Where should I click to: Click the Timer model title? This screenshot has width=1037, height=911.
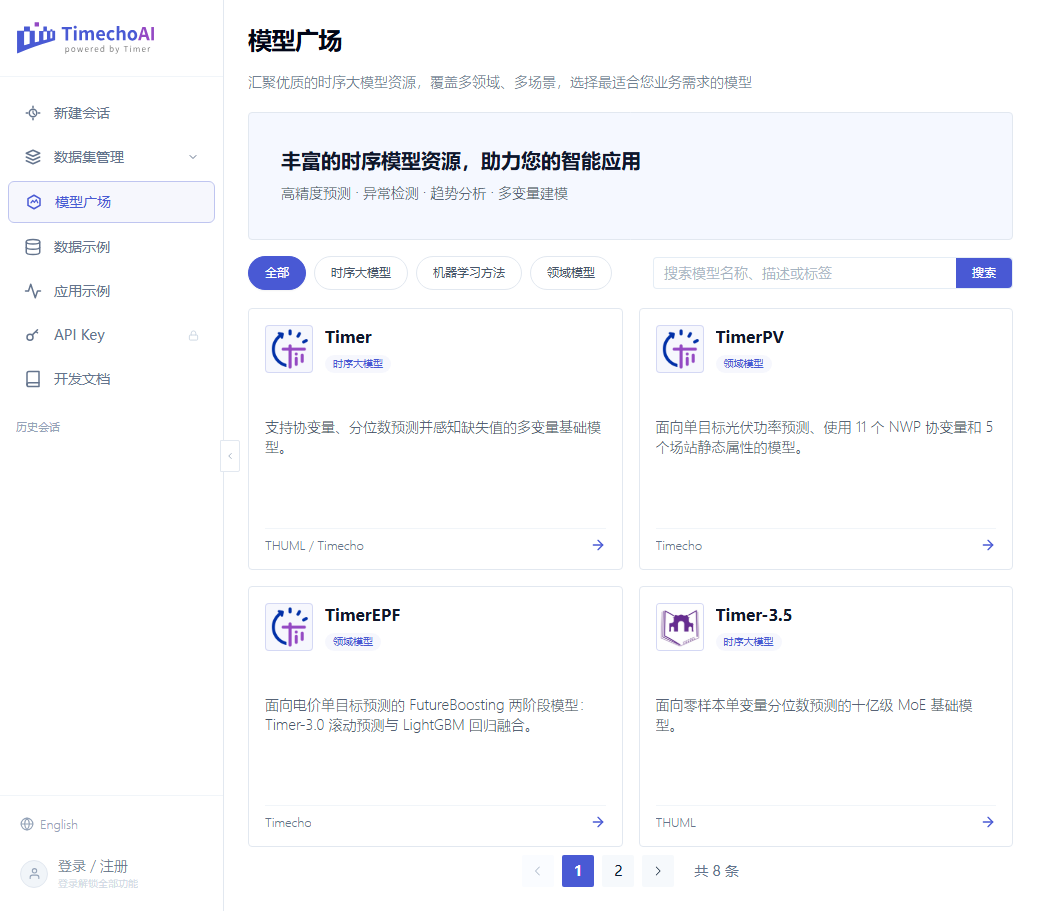tap(349, 337)
